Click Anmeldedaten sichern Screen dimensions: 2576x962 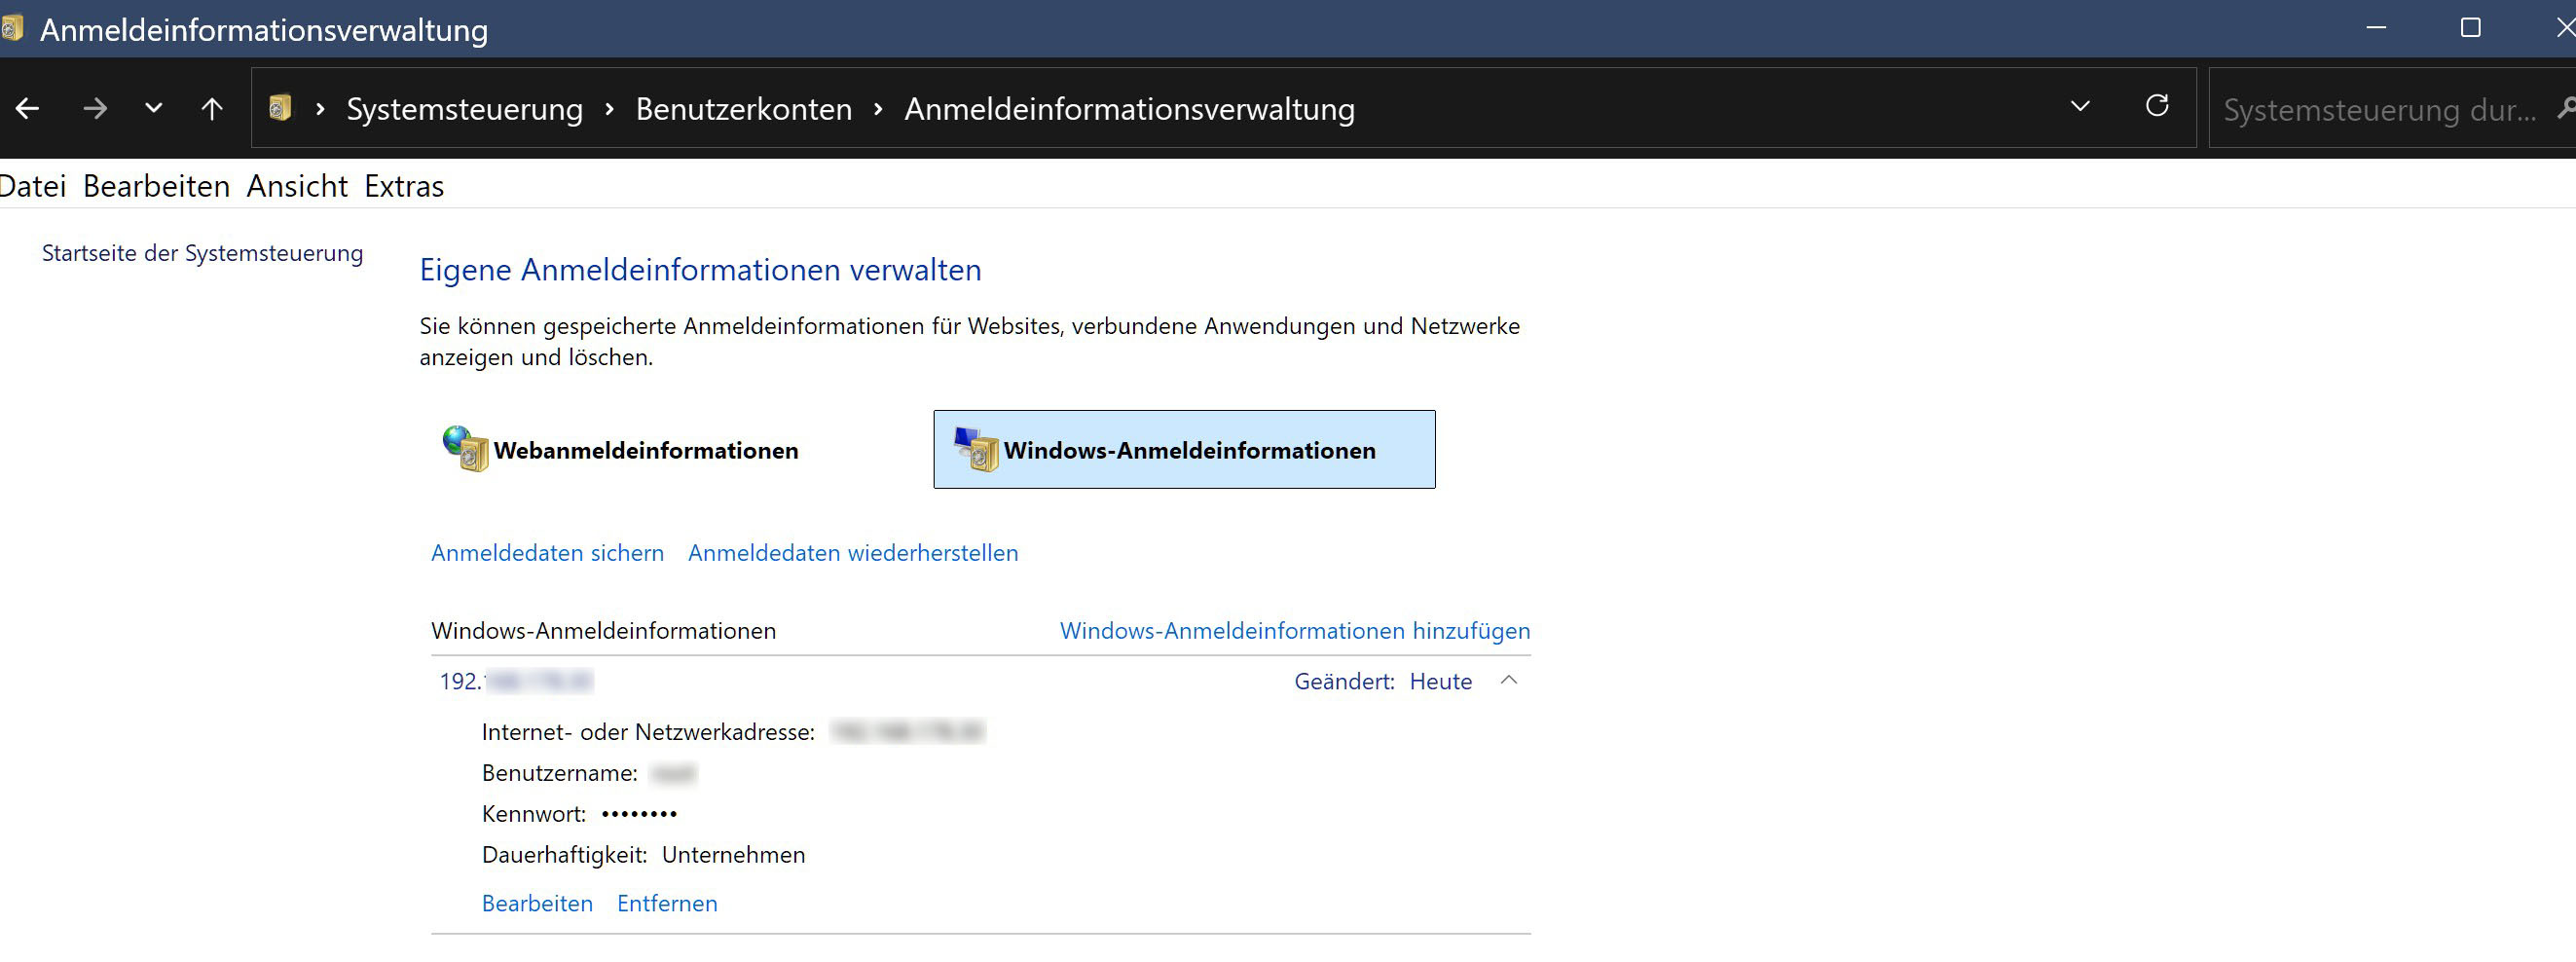click(547, 552)
